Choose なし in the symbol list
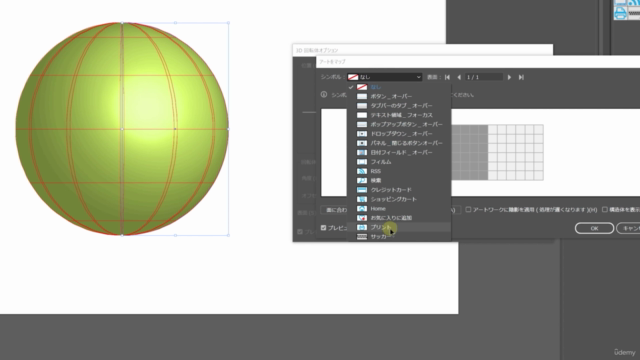This screenshot has width=640, height=360. [x=399, y=87]
